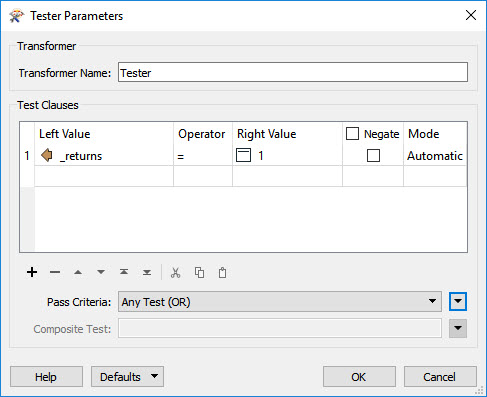Toggle the Negate header checkbox
Screen dimensions: 487x397
pos(352,134)
